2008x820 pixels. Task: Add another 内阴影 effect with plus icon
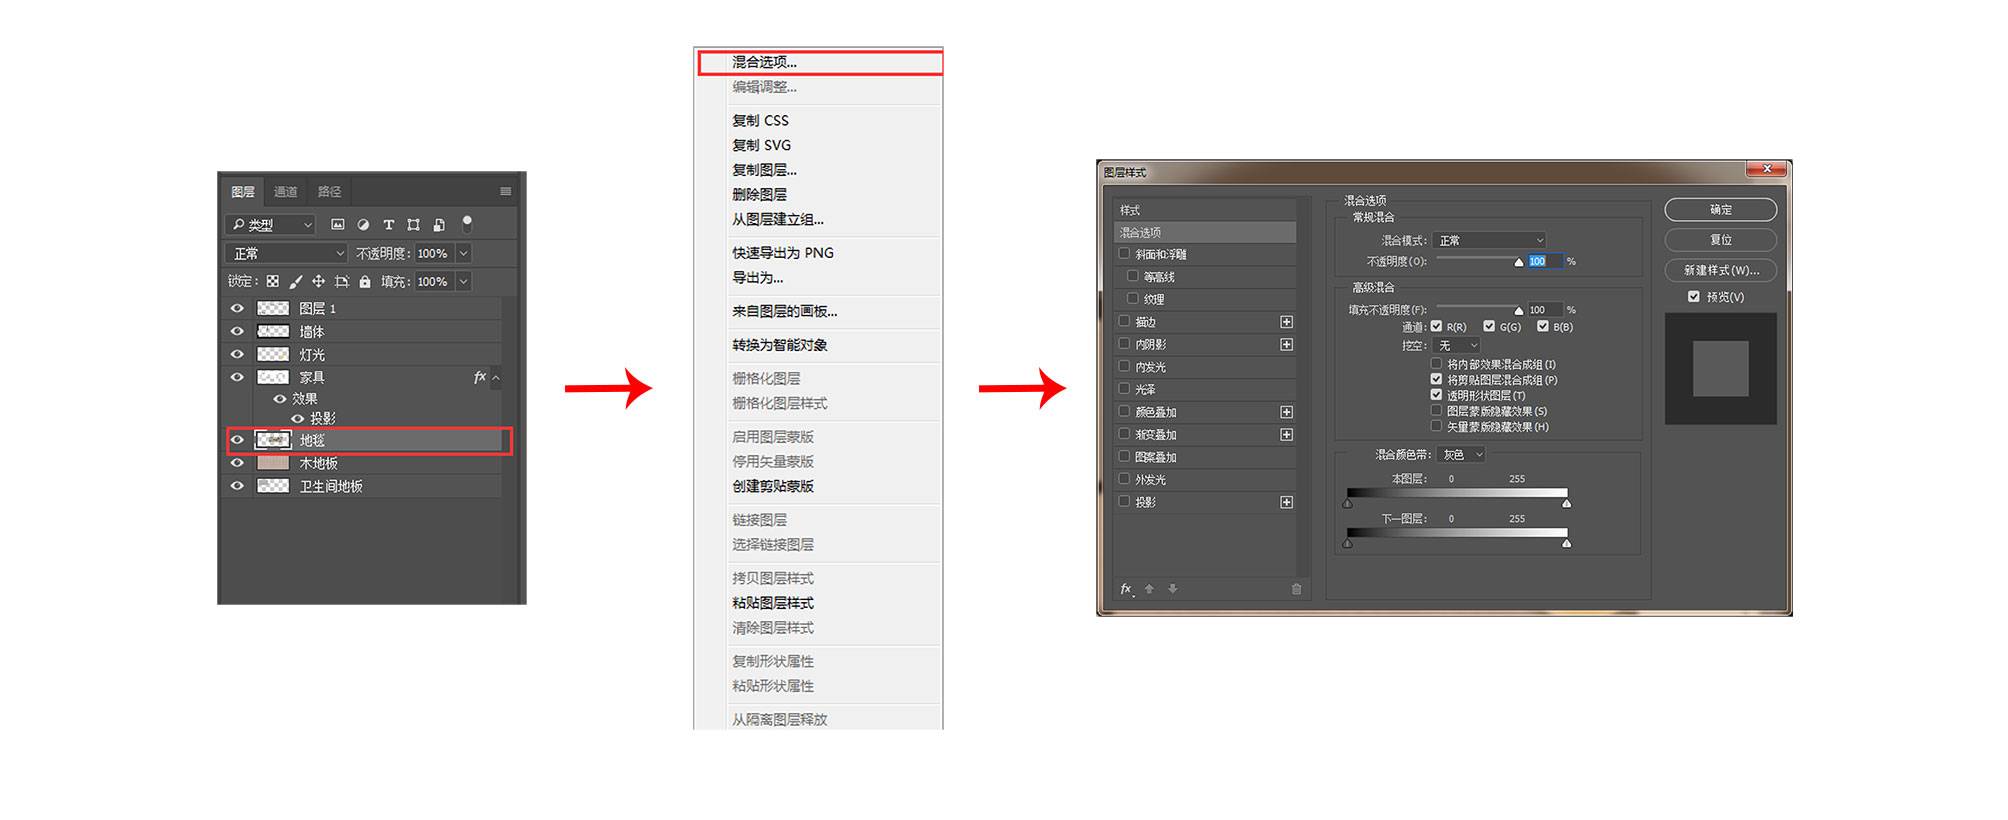[x=1286, y=344]
